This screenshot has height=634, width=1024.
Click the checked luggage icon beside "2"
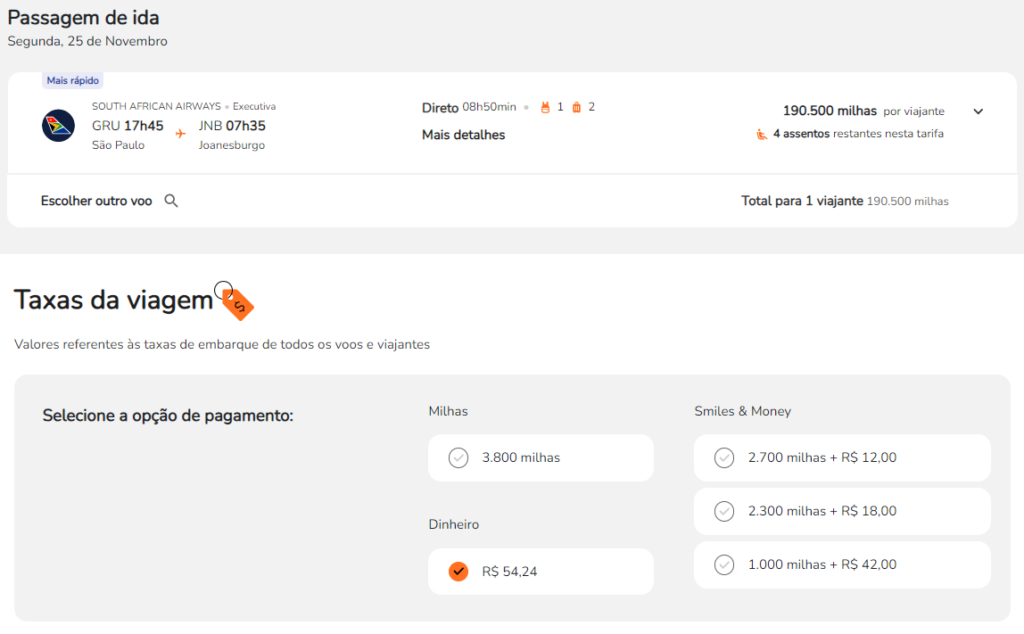coord(577,107)
